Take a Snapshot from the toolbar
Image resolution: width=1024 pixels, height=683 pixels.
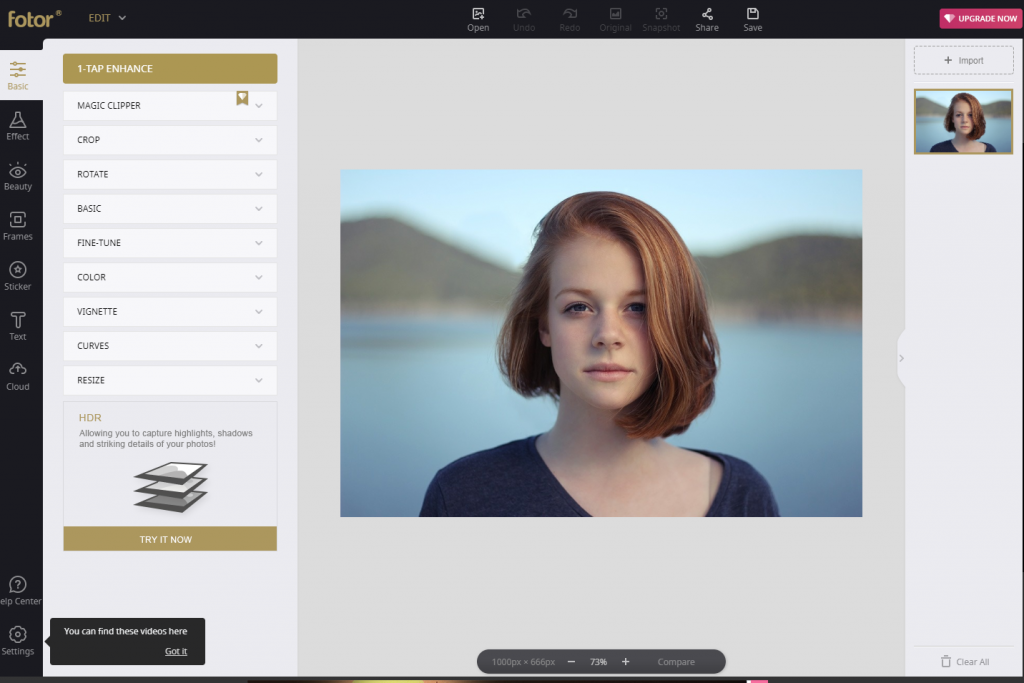click(x=661, y=19)
